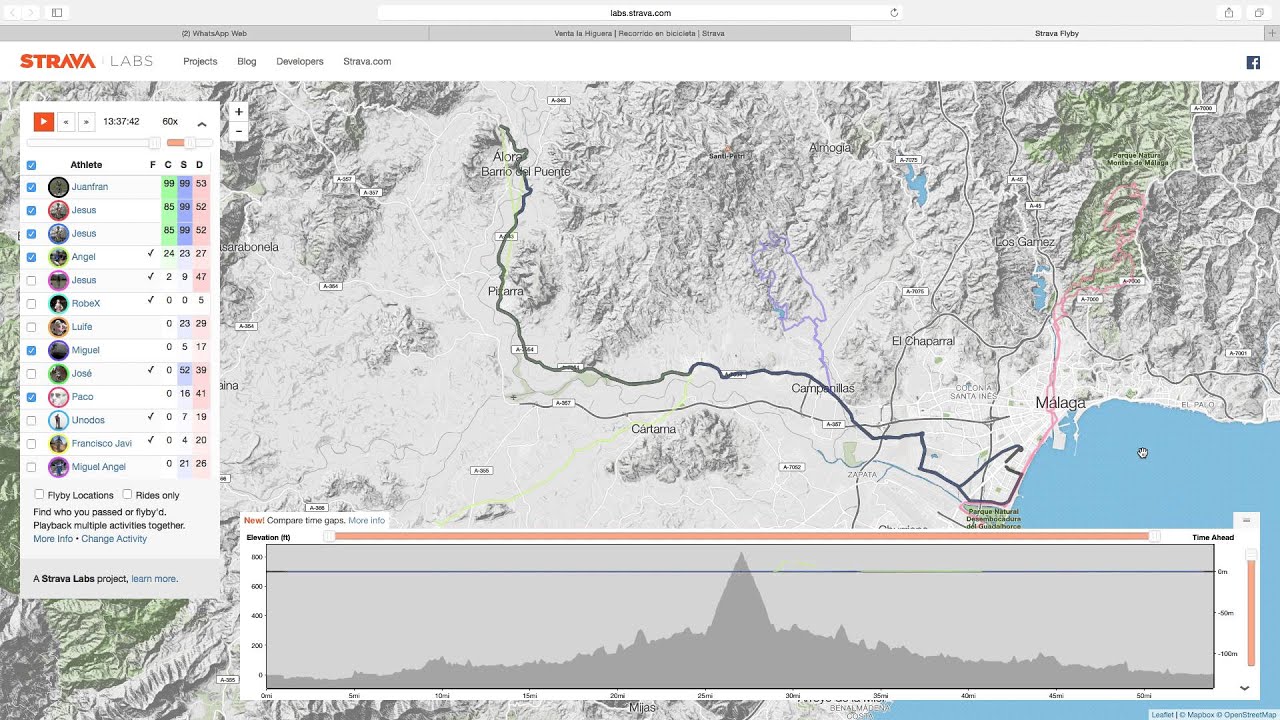Enable the Flyby Locations checkbox
The width and height of the screenshot is (1280, 720).
click(39, 494)
